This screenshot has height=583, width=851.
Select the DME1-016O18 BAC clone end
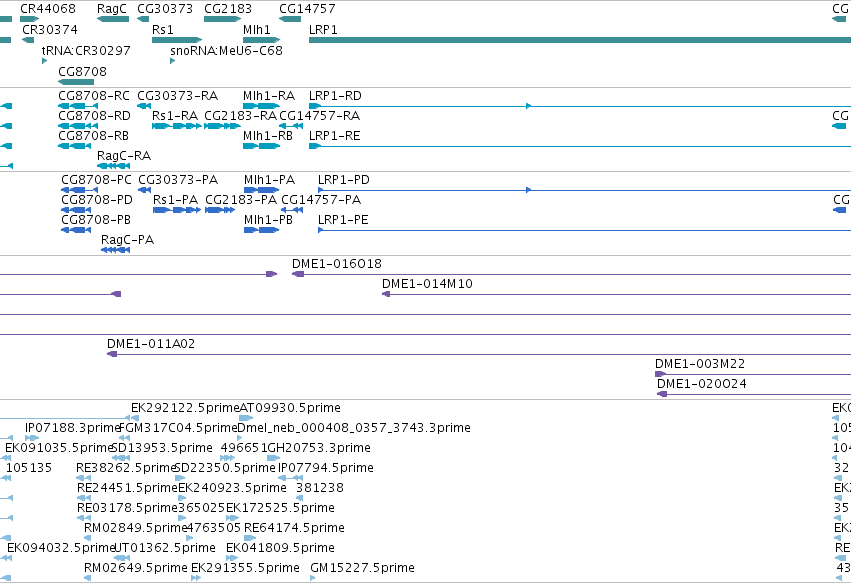[298, 274]
